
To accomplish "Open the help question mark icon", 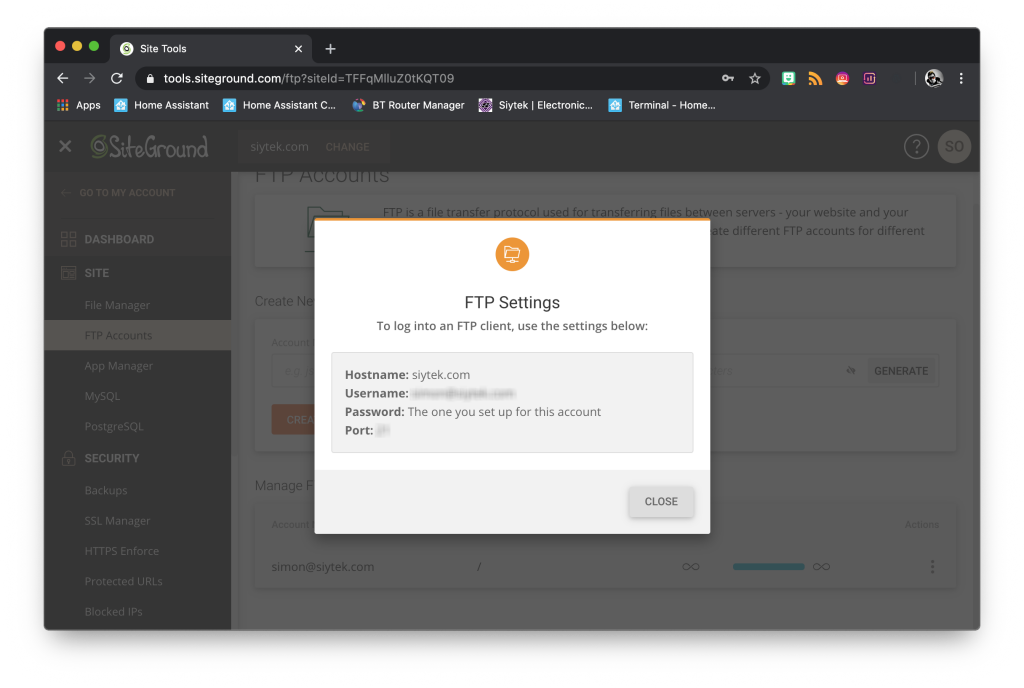I will coord(916,146).
